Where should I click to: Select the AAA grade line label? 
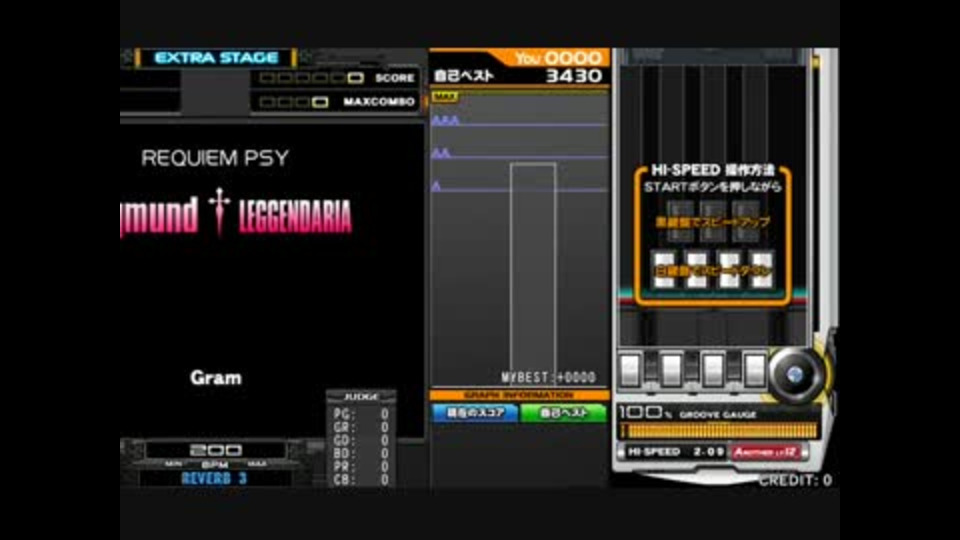(x=446, y=121)
